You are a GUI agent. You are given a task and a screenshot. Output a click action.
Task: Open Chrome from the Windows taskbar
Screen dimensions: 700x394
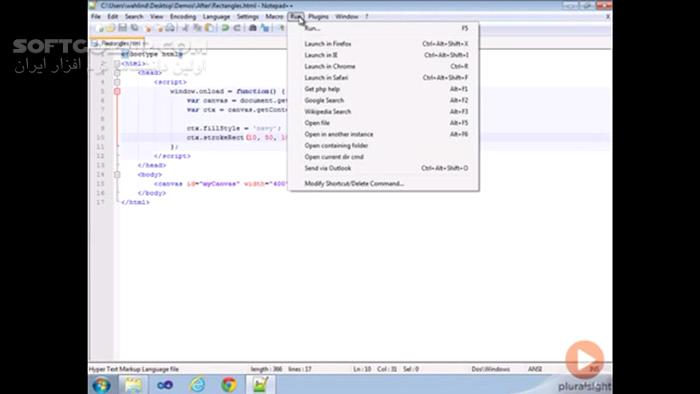coord(229,384)
